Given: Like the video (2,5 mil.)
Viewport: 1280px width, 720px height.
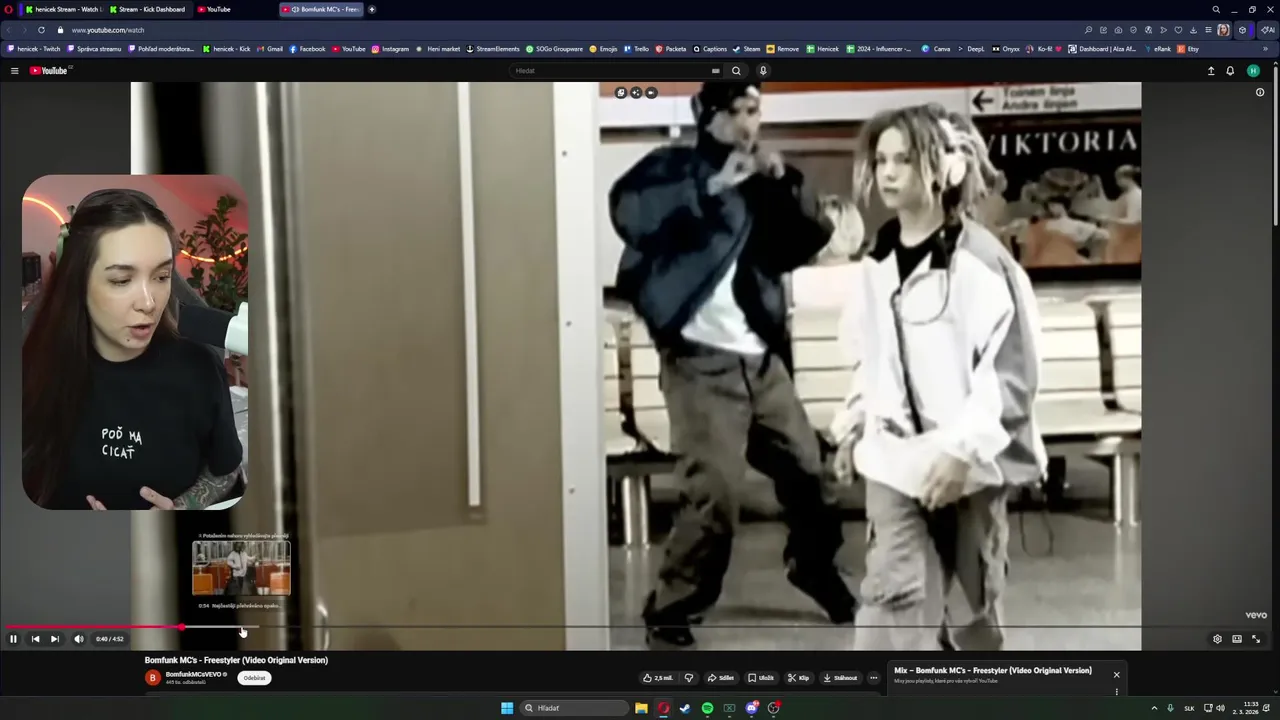Looking at the screenshot, I should coord(658,678).
